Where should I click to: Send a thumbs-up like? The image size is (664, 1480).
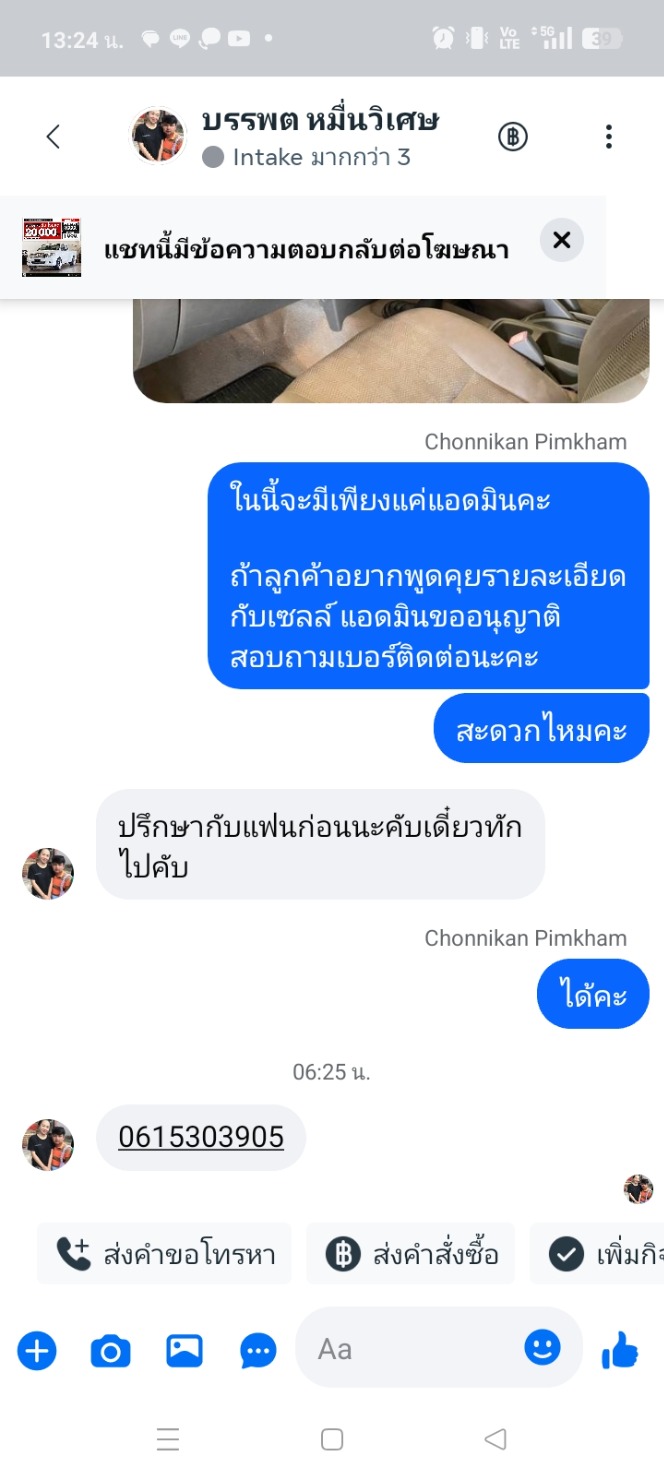(620, 1350)
